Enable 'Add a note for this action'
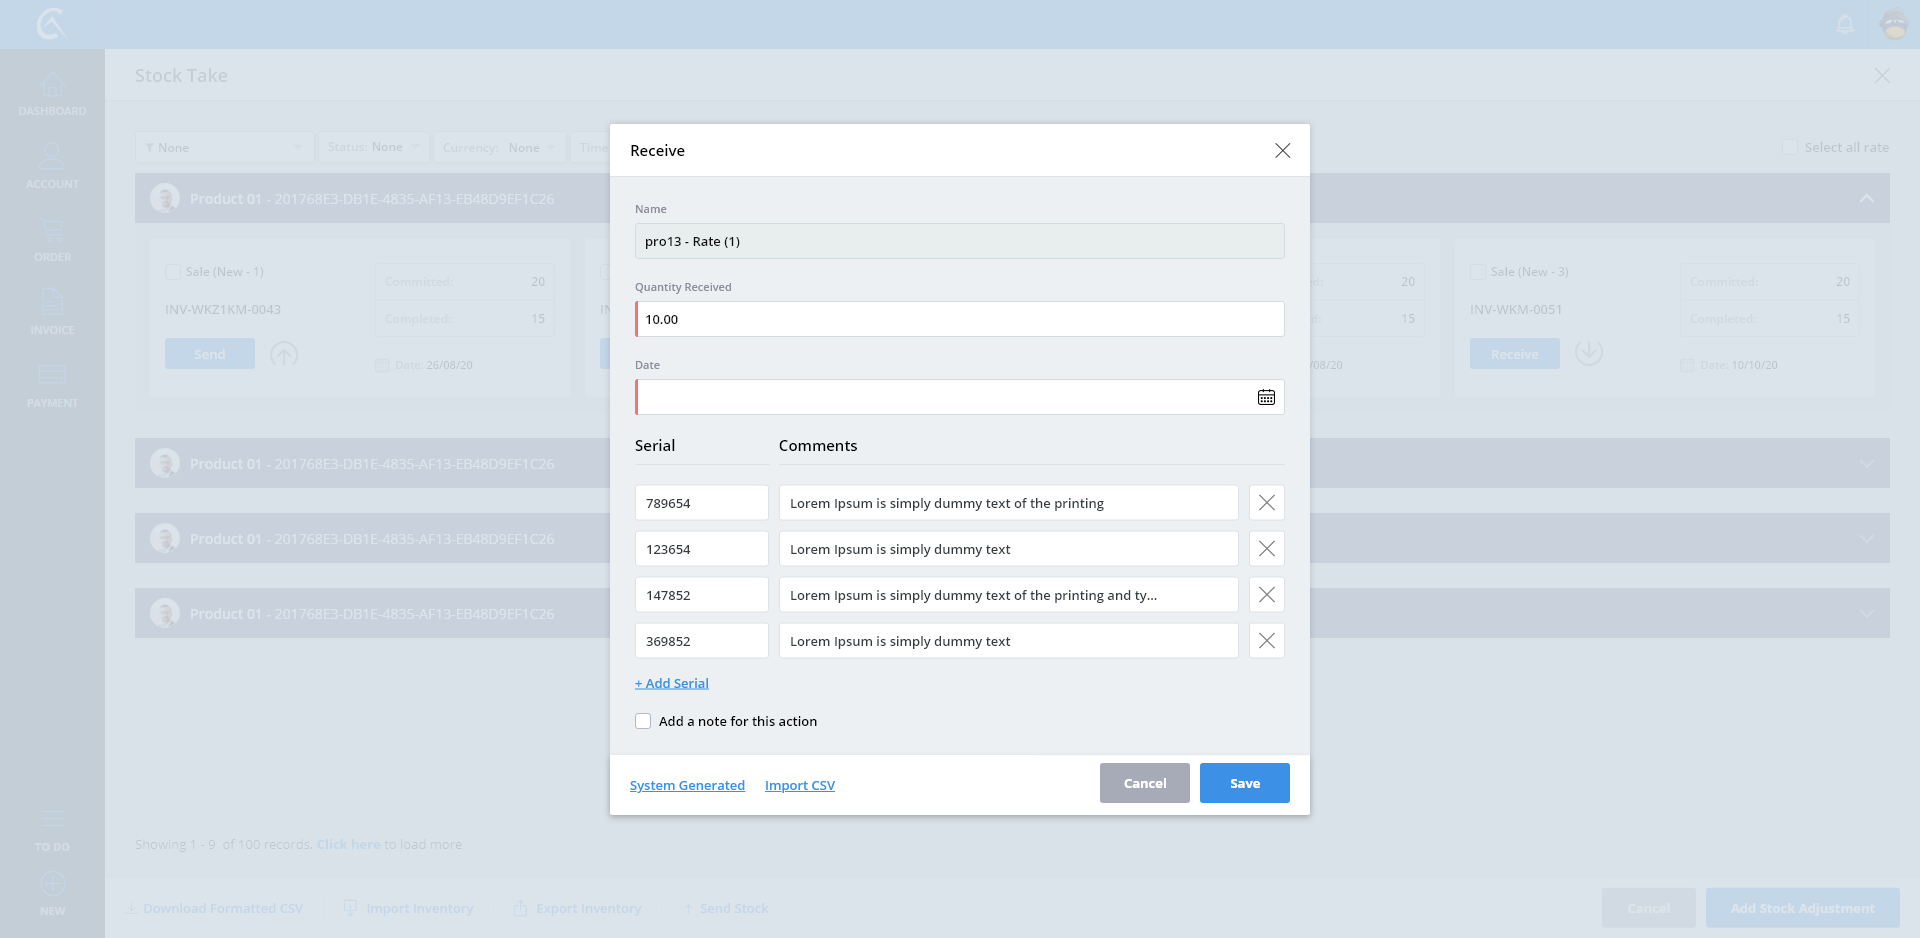 point(643,721)
